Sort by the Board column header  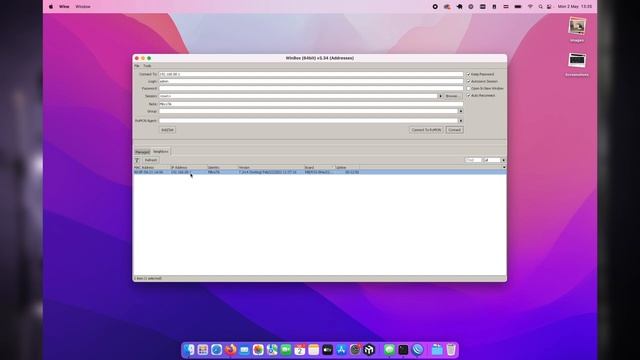pos(319,167)
